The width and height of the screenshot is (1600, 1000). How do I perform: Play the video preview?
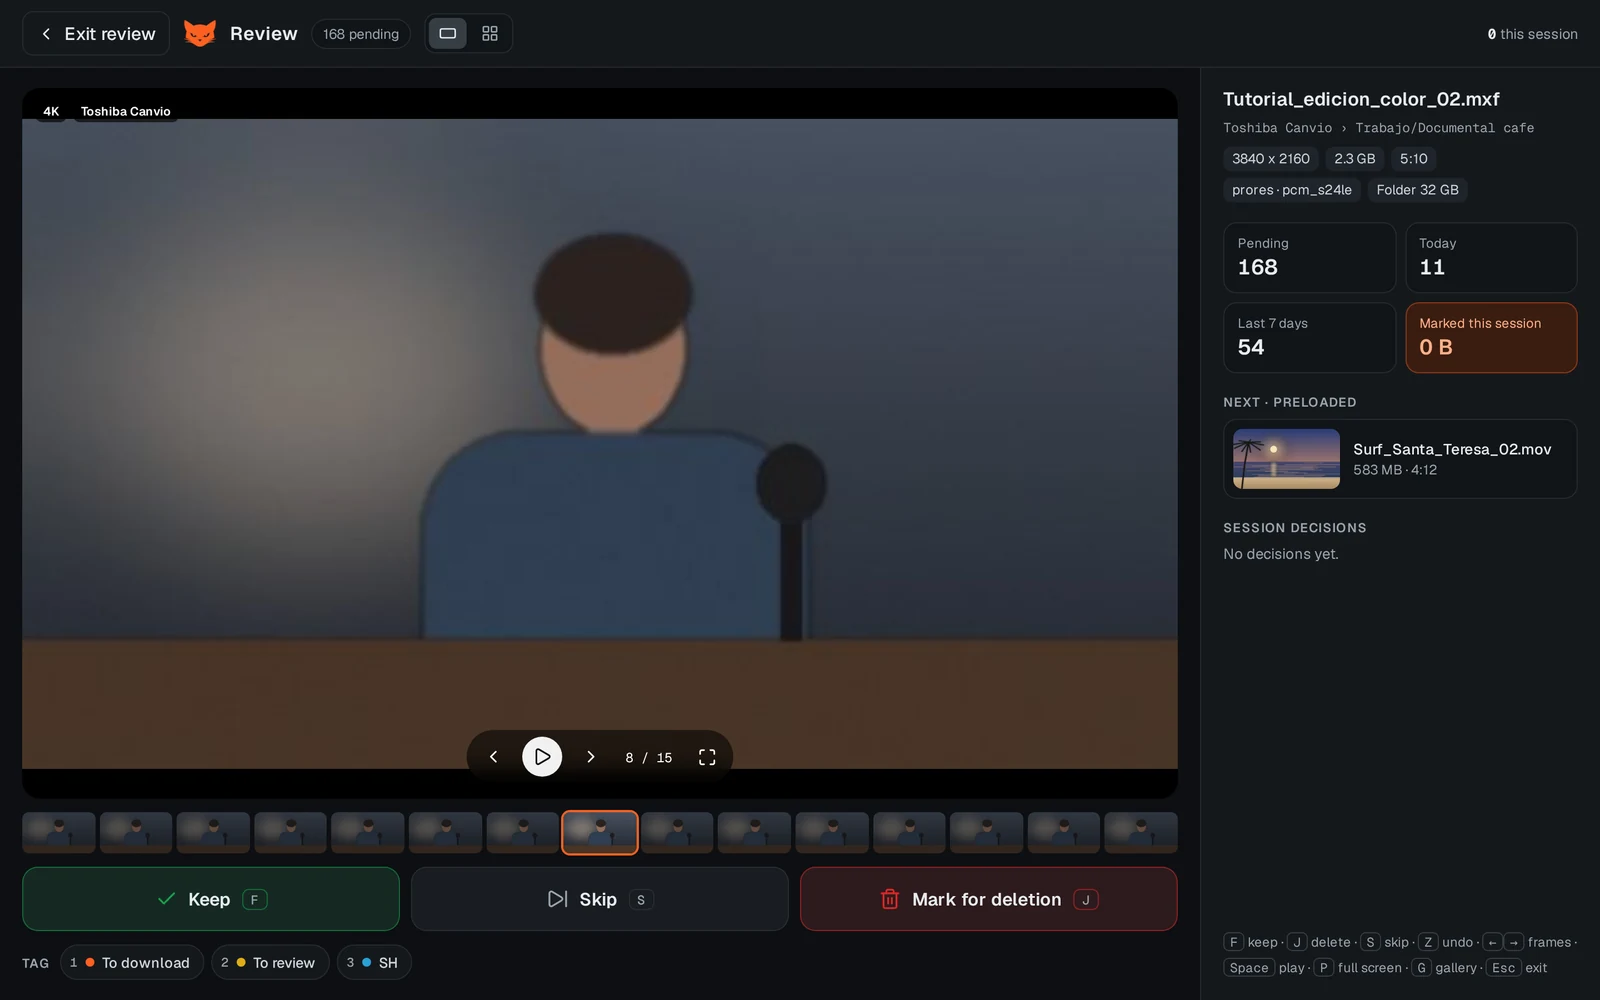542,757
